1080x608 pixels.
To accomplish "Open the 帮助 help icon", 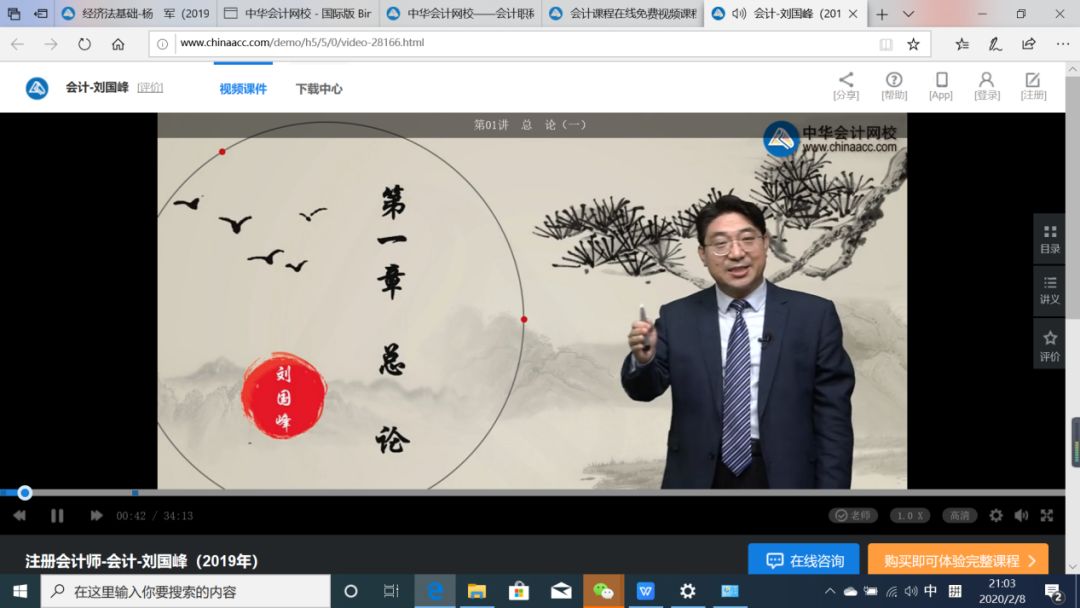I will tap(894, 86).
